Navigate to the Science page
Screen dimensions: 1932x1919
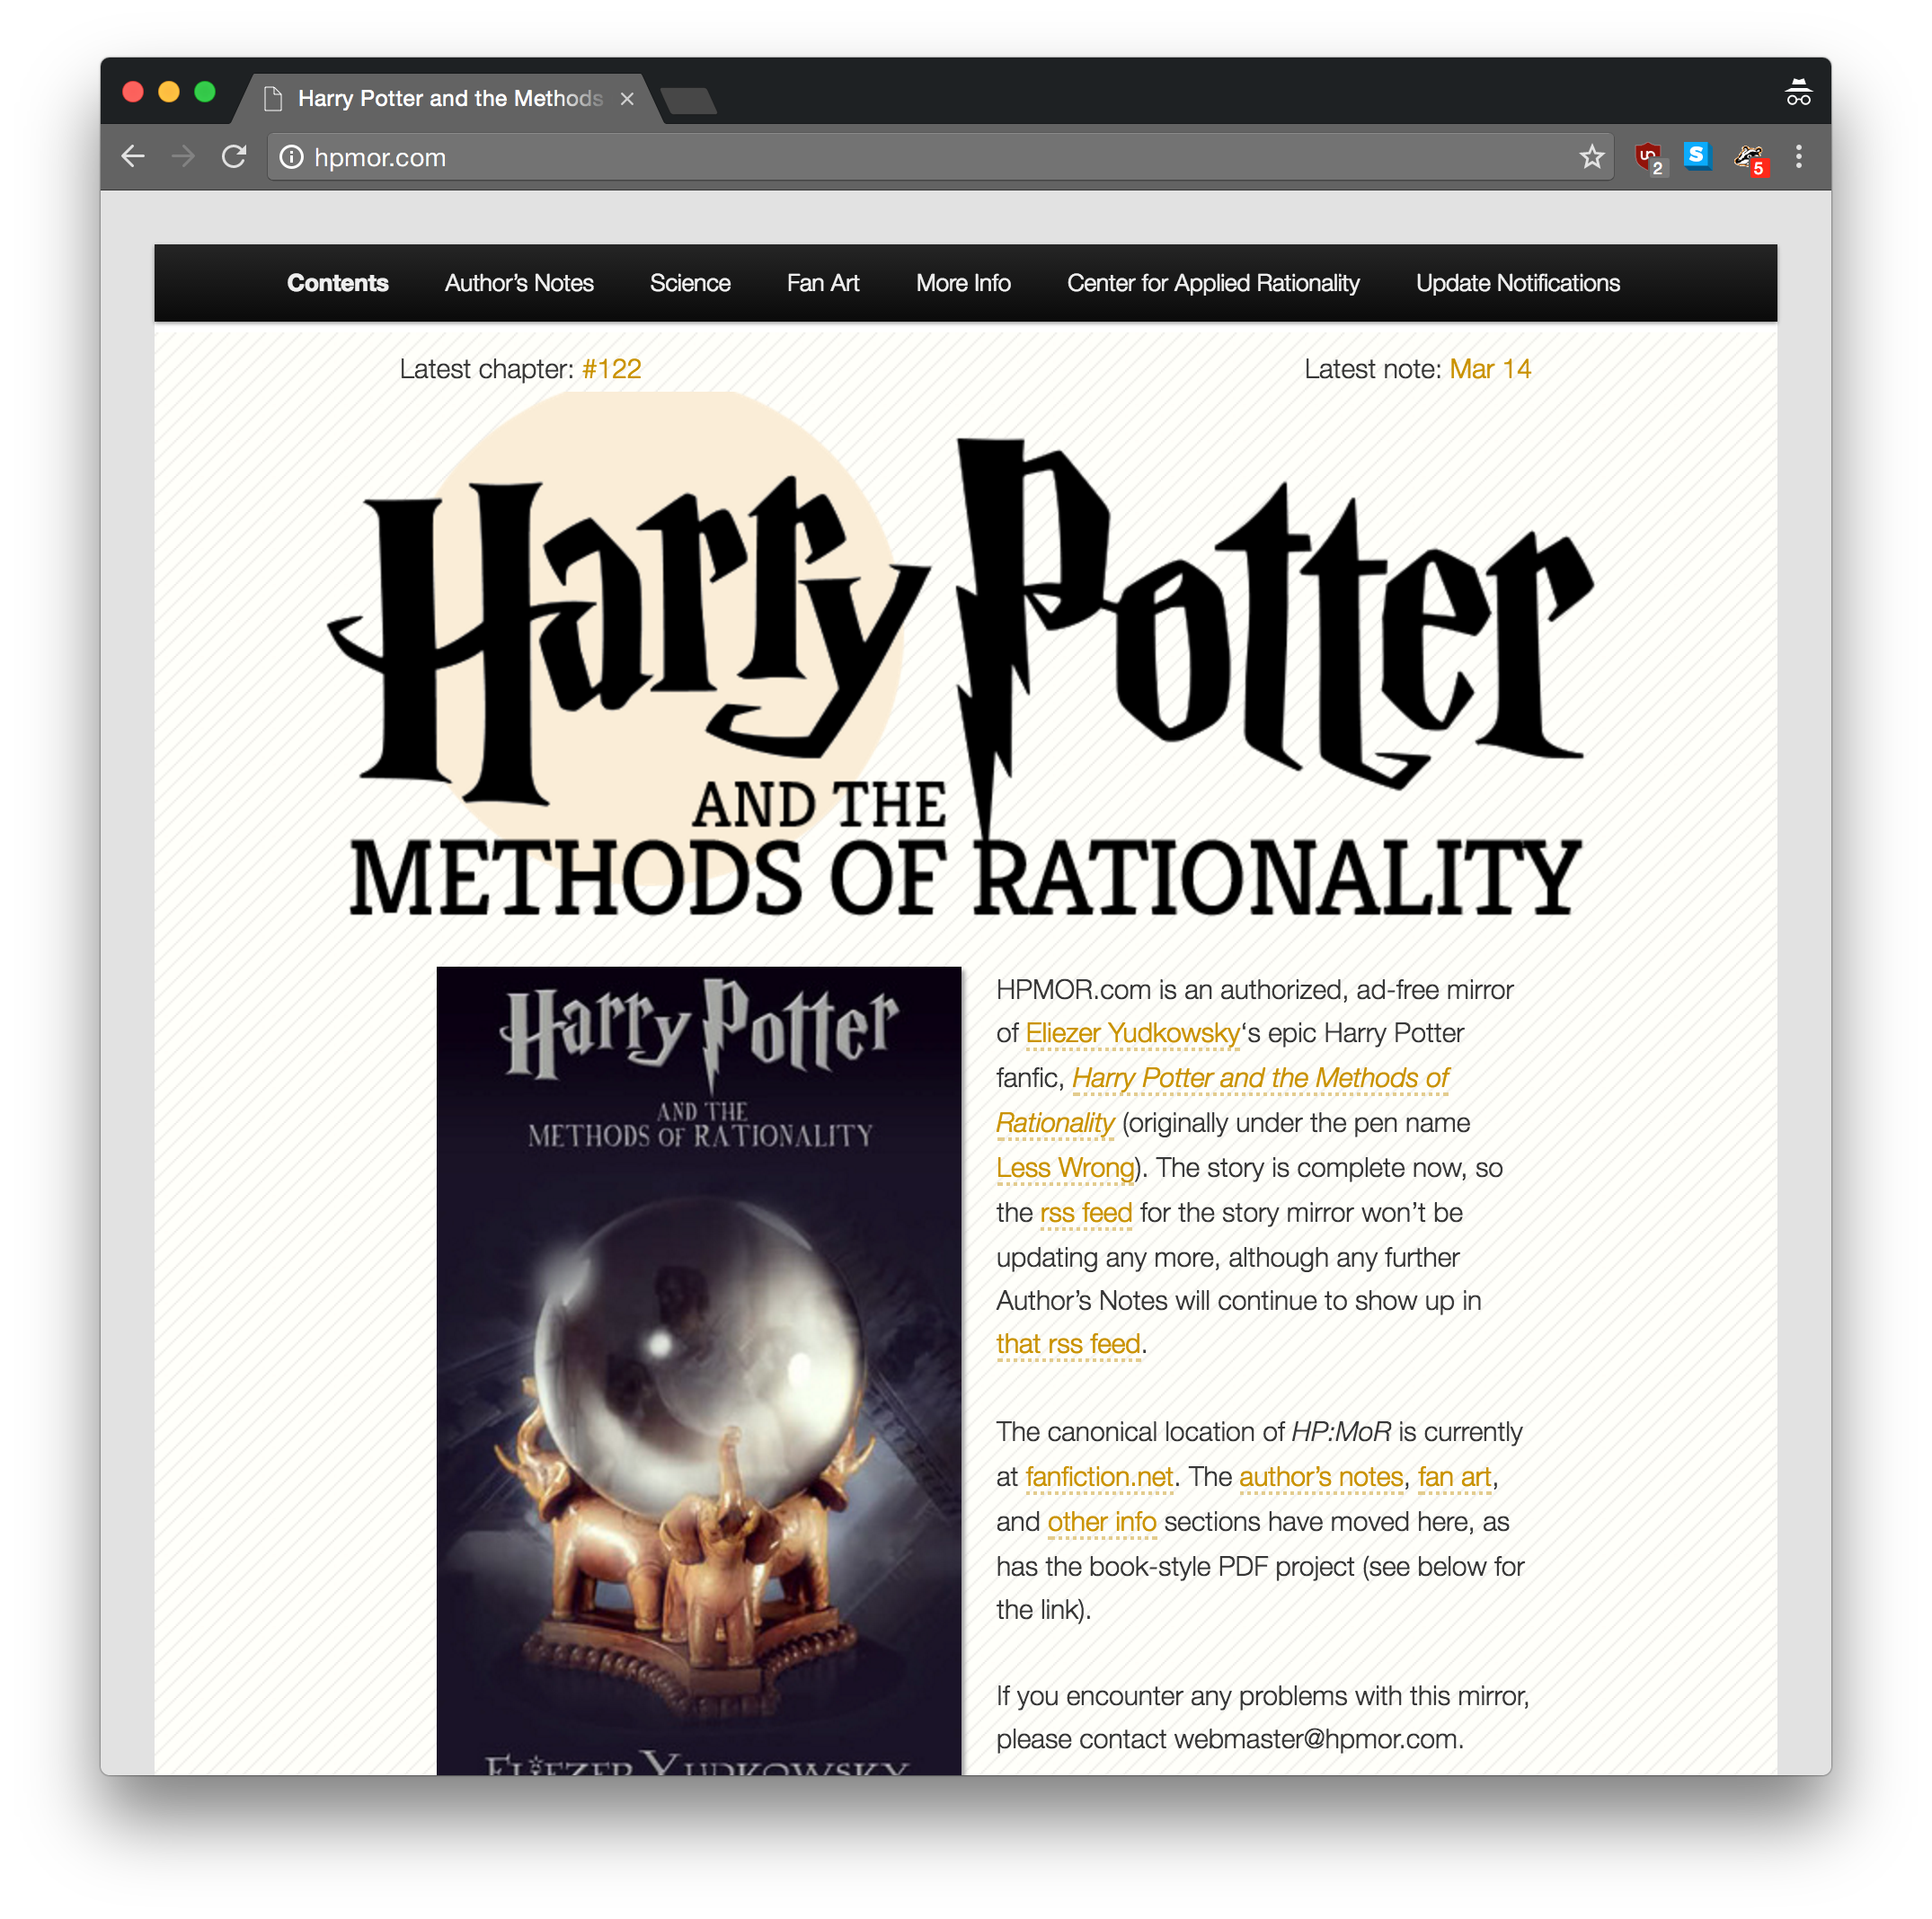(x=690, y=283)
